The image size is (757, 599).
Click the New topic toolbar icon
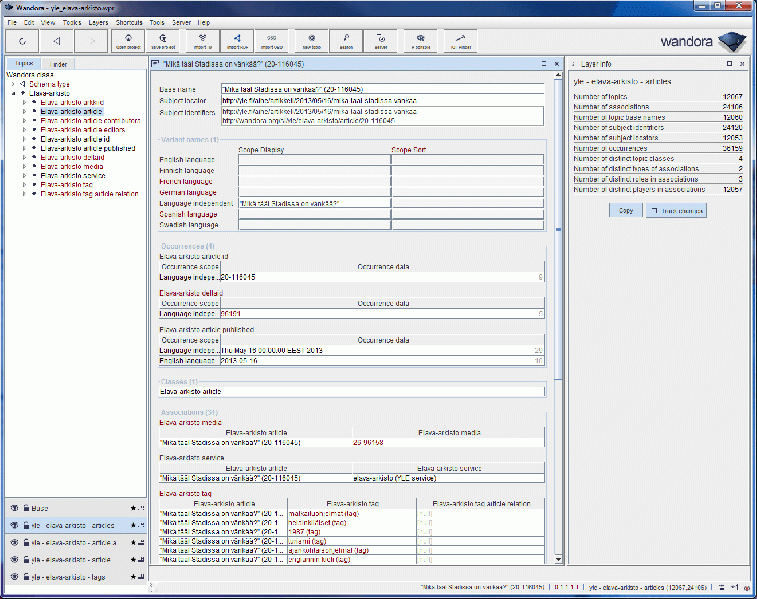(312, 41)
